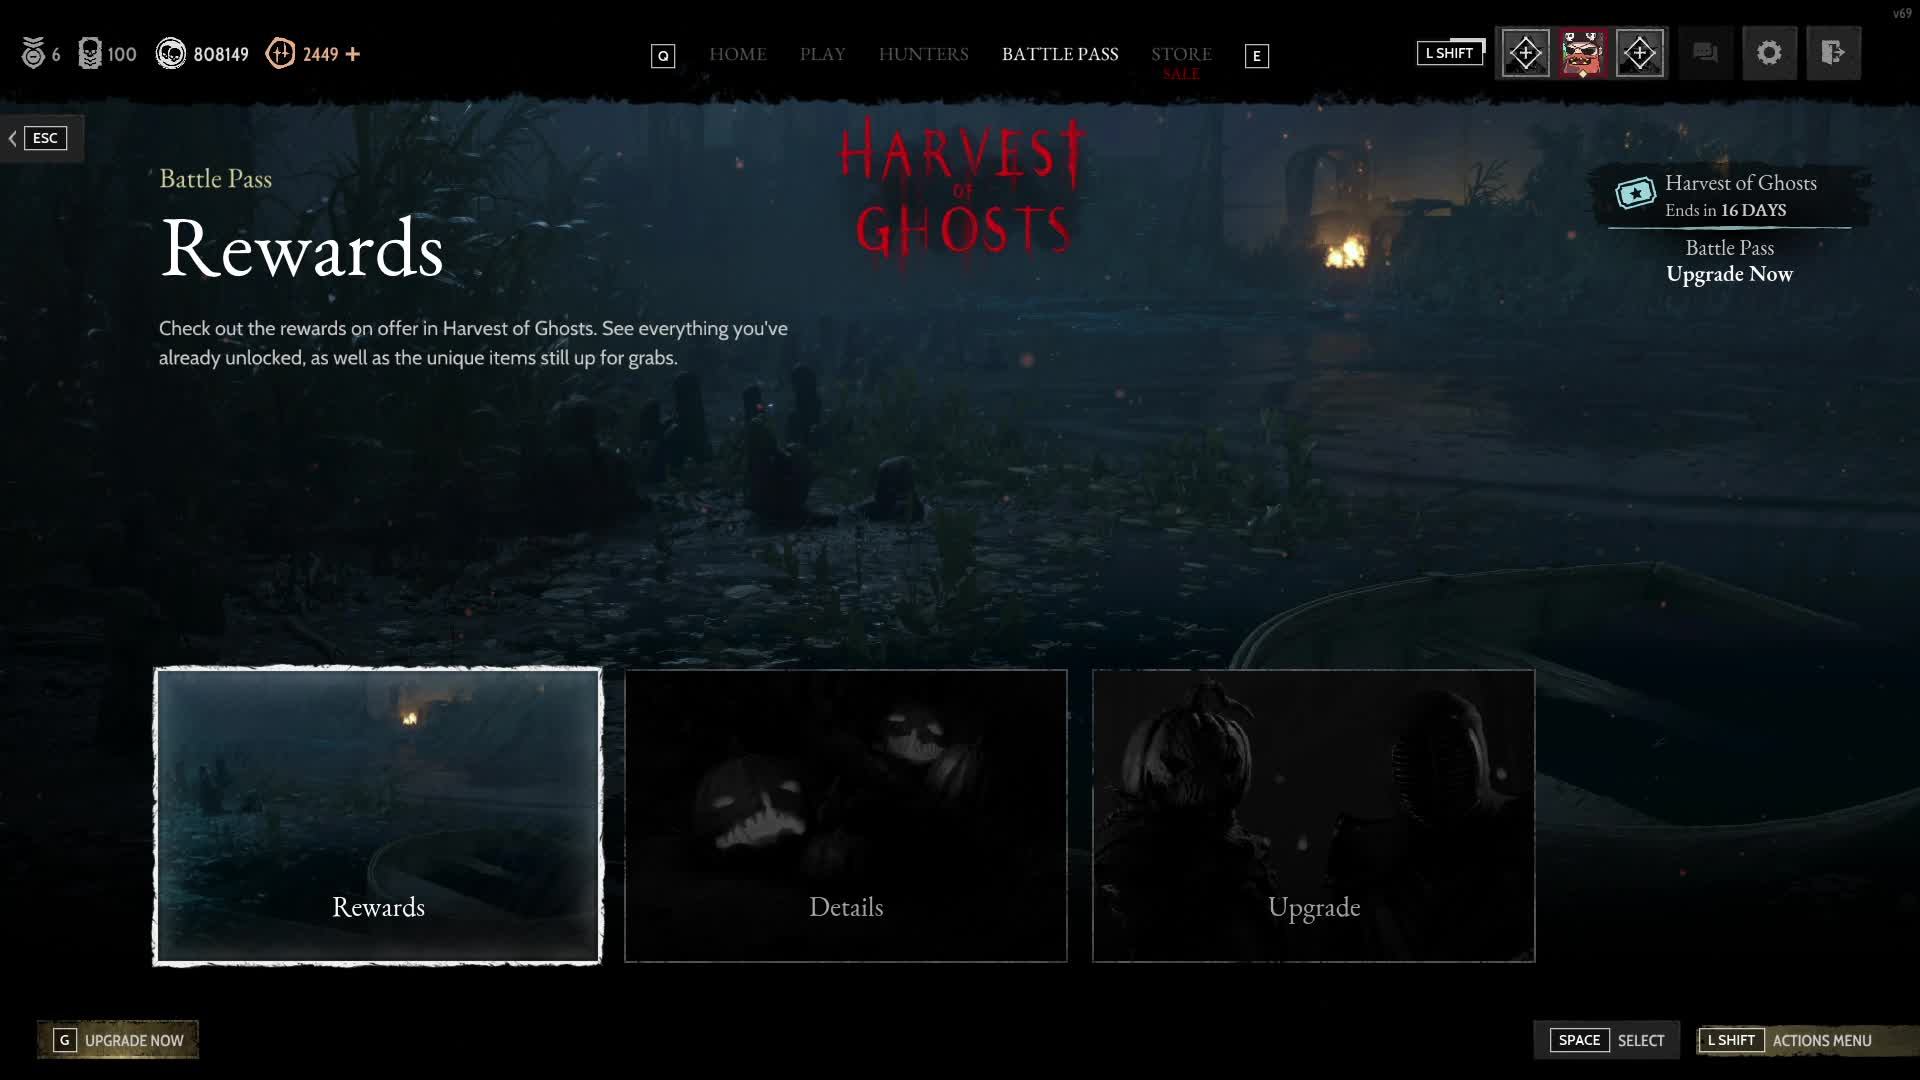Click the plus icon to add Blood Bonds

[353, 54]
